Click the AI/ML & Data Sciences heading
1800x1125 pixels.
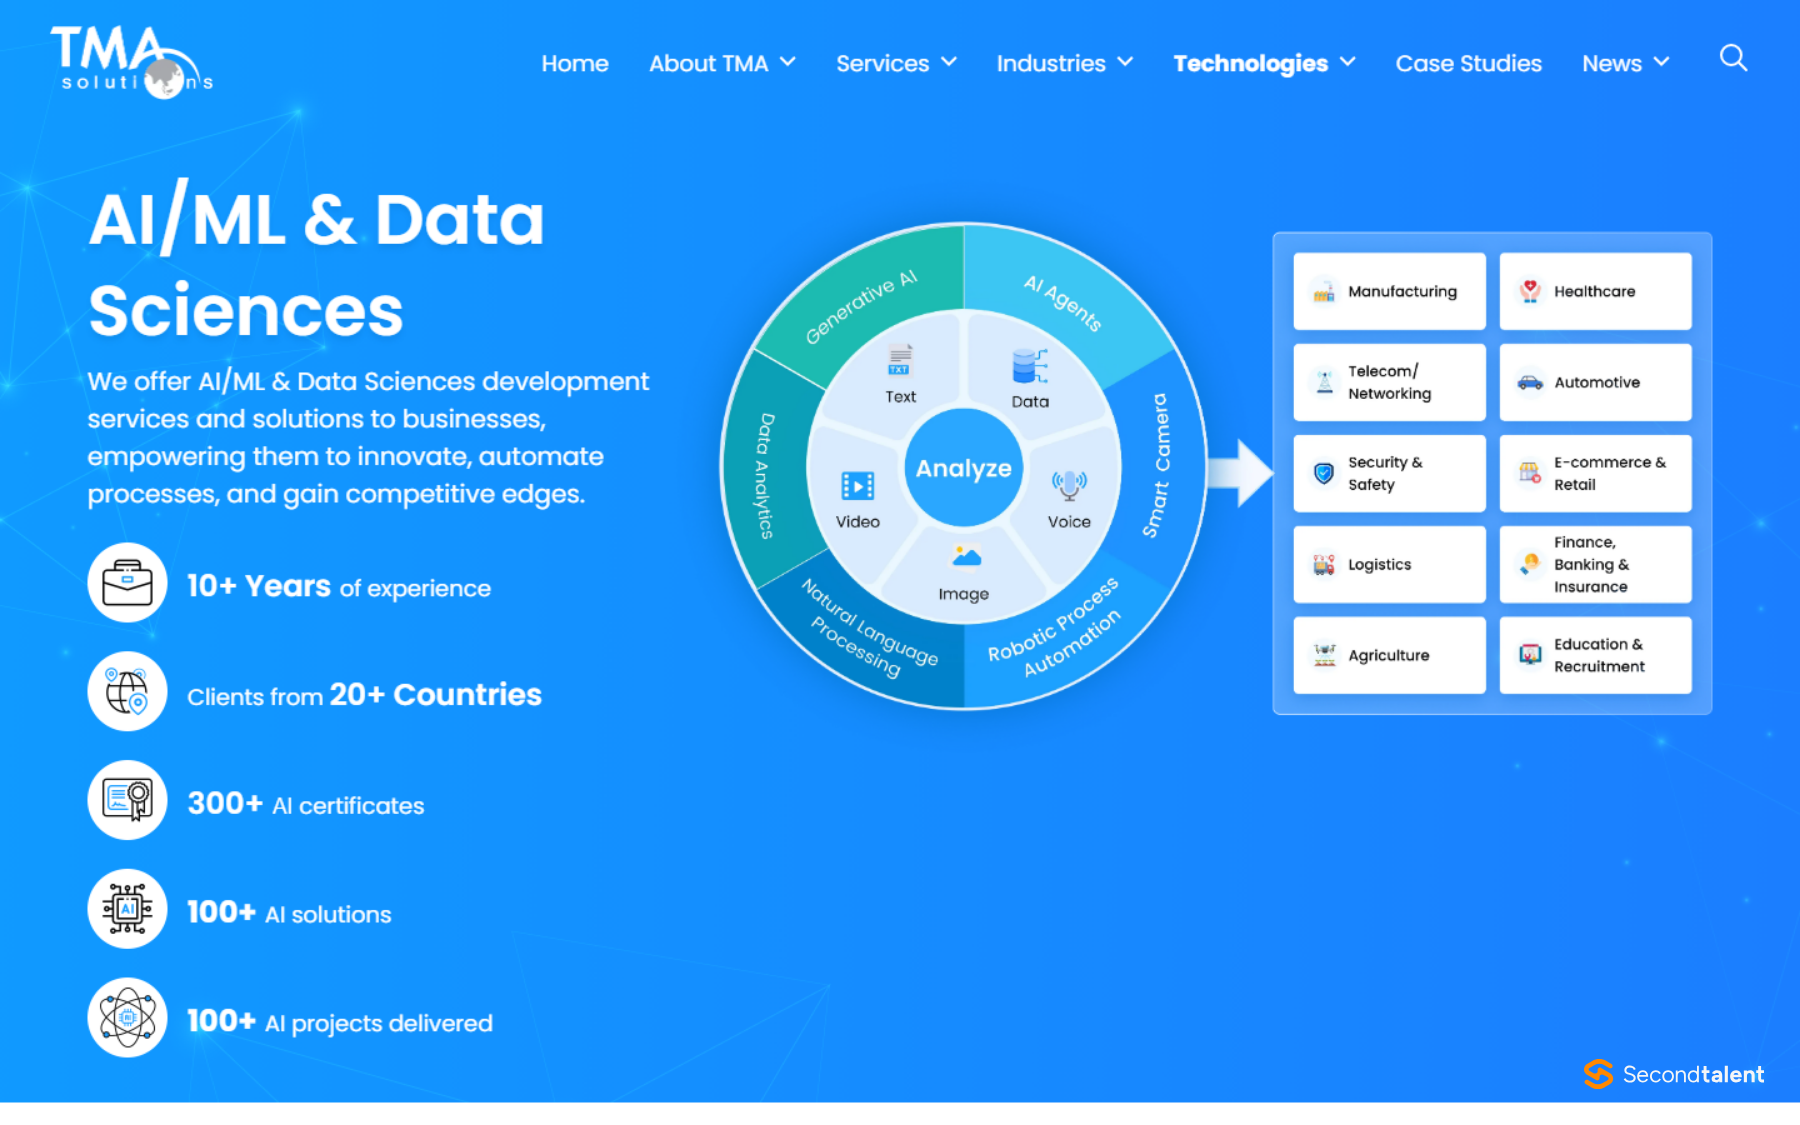pos(317,264)
